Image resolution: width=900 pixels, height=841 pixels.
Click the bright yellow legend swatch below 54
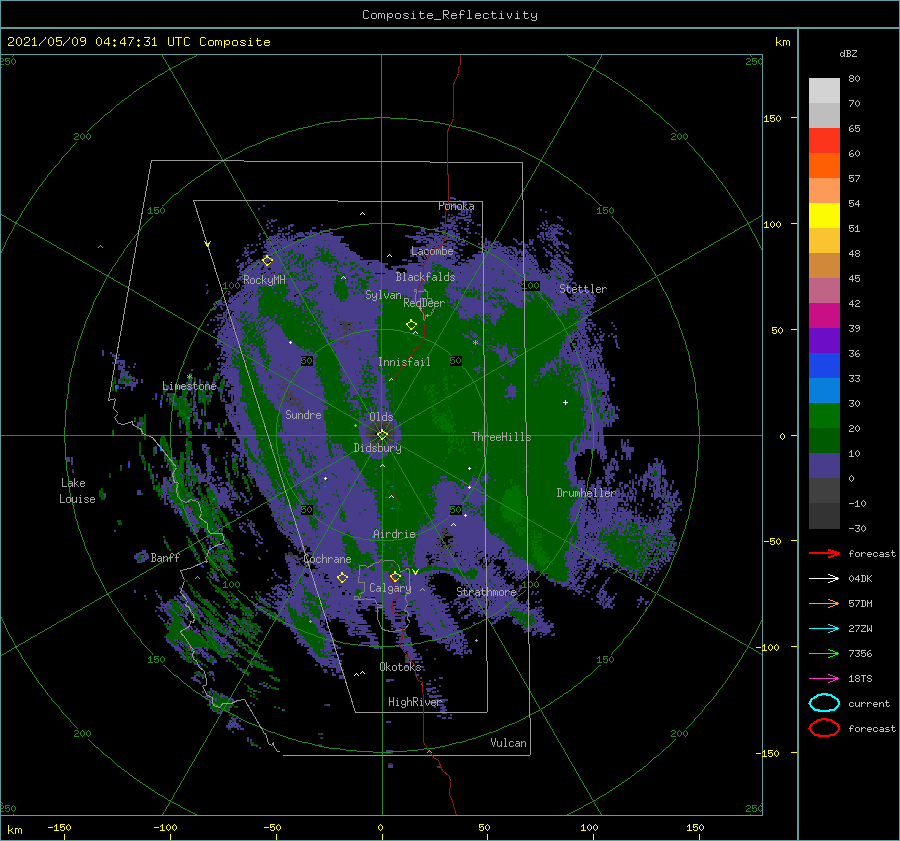(x=824, y=216)
